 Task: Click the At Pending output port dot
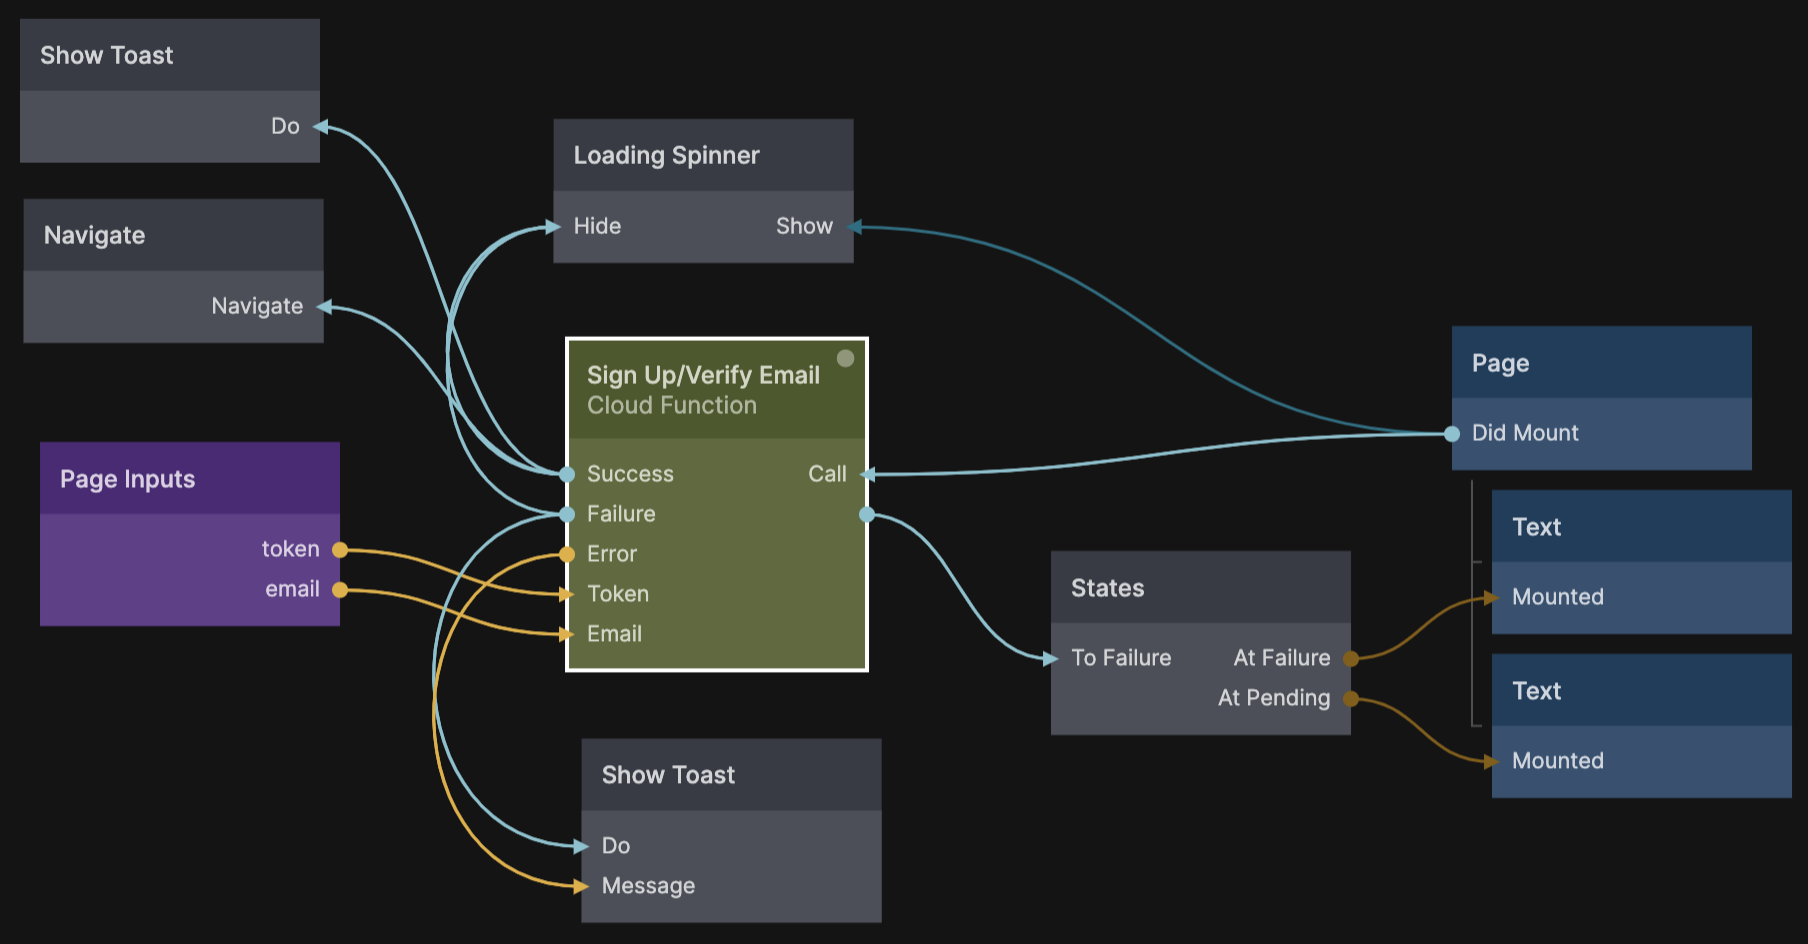pos(1351,699)
